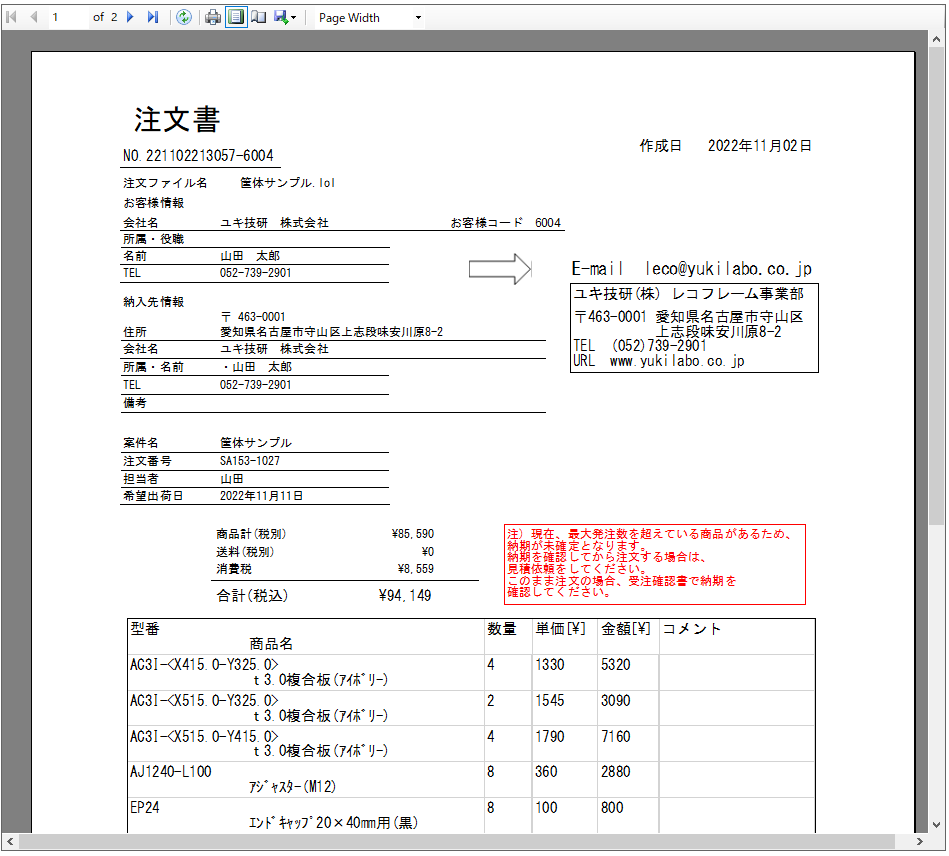
Task: Click the 案件名 value 筐体サンプル
Action: [256, 443]
